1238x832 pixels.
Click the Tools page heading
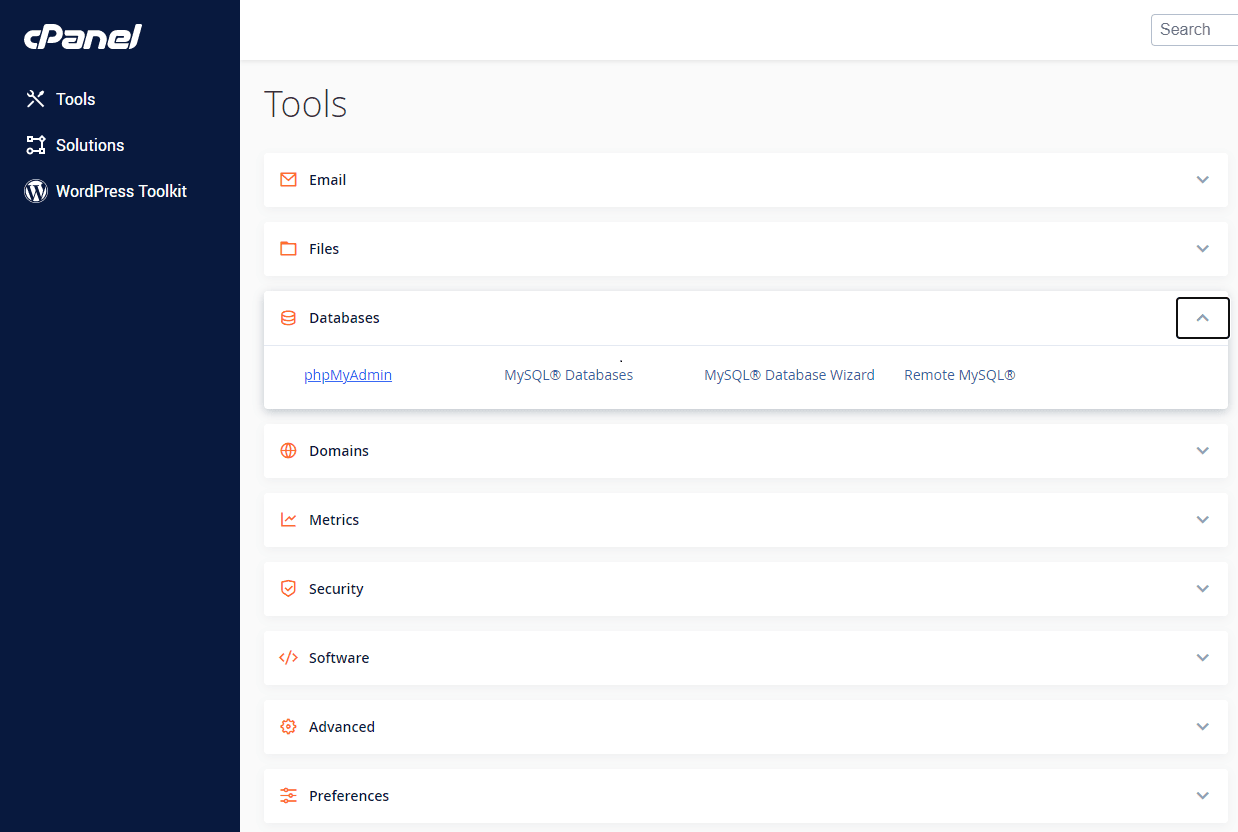305,104
